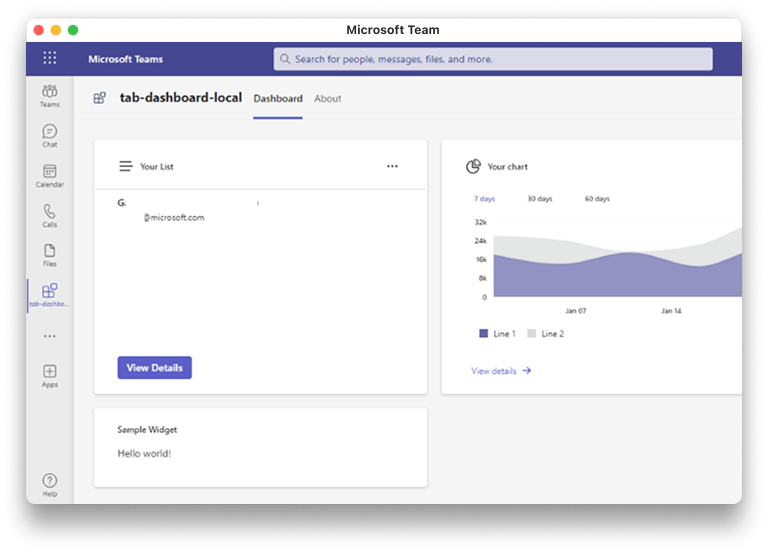Image resolution: width=768 pixels, height=552 pixels.
Task: Open Files in the left rail
Action: pyautogui.click(x=49, y=255)
